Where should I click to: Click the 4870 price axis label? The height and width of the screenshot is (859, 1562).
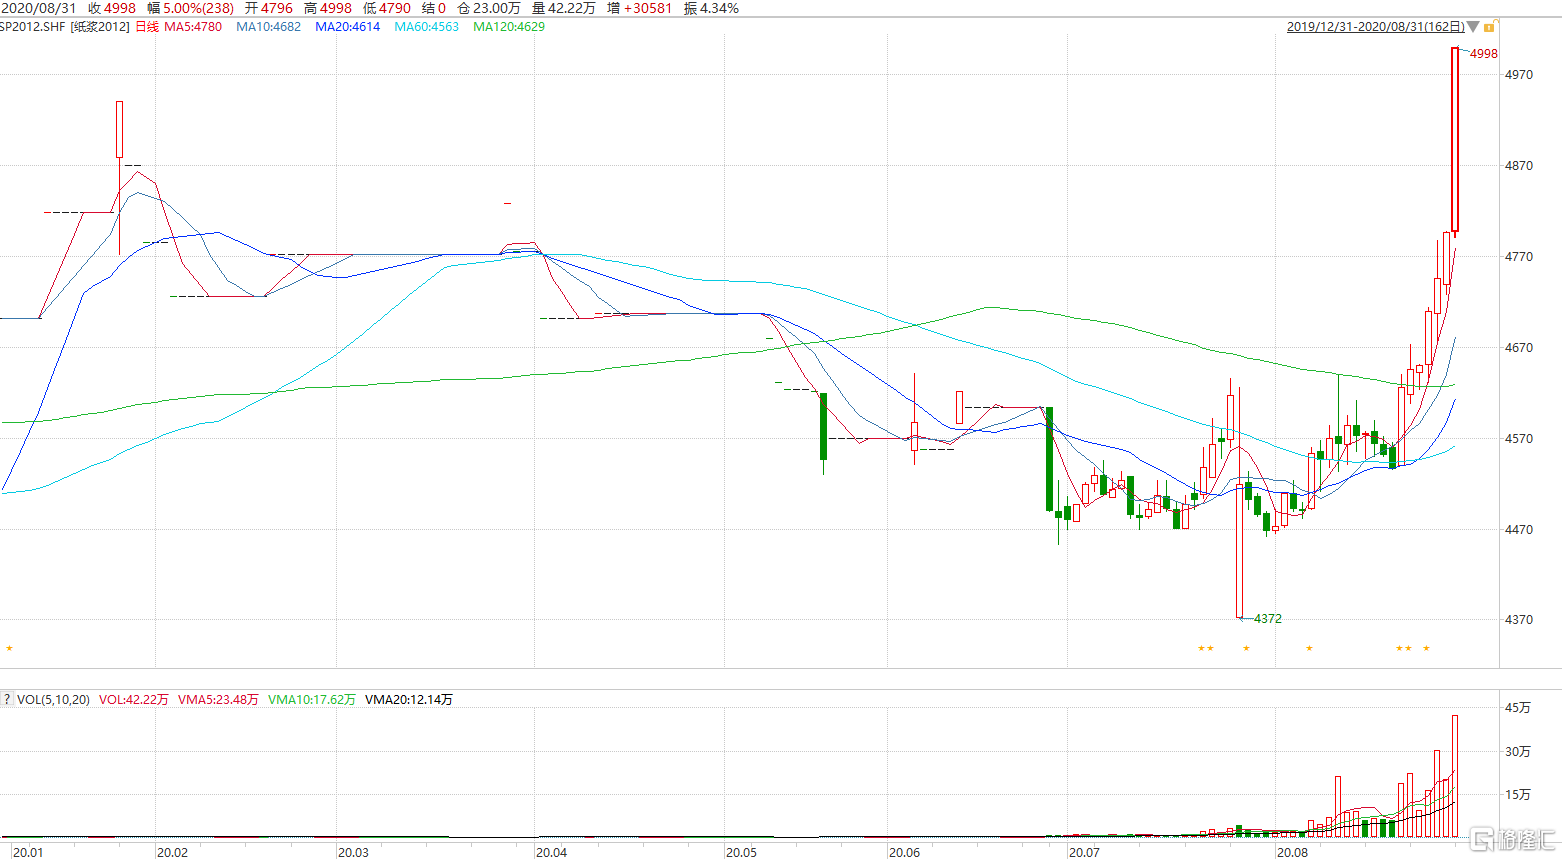click(1518, 165)
